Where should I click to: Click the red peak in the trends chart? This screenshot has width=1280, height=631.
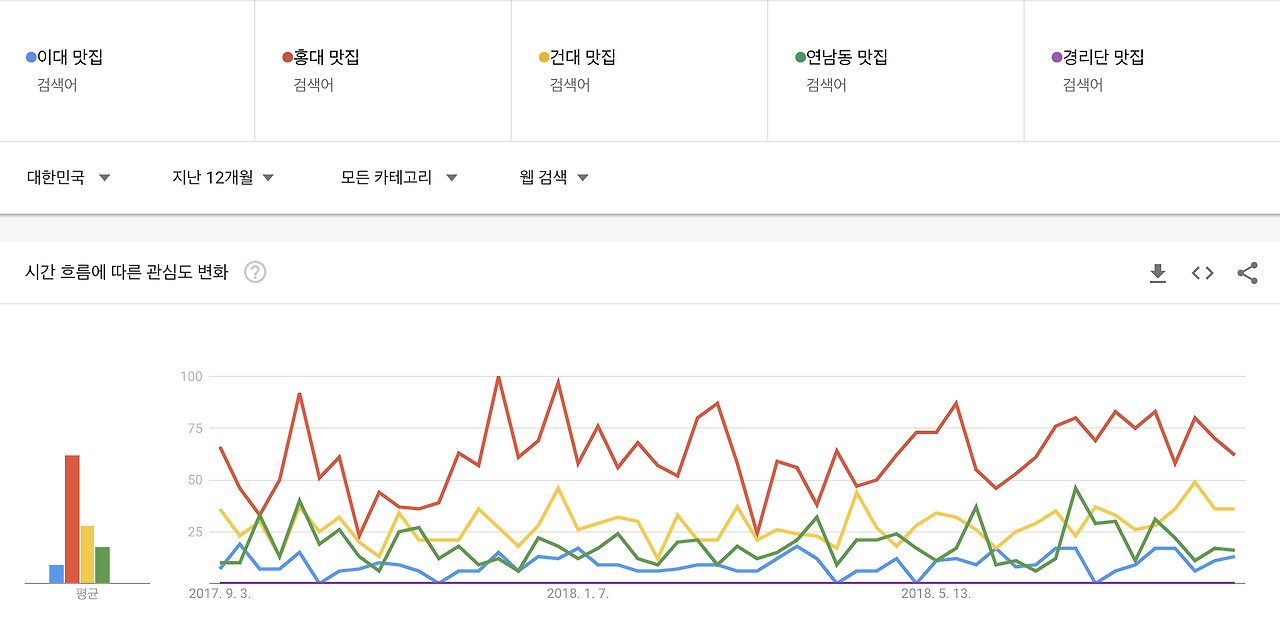pos(499,377)
